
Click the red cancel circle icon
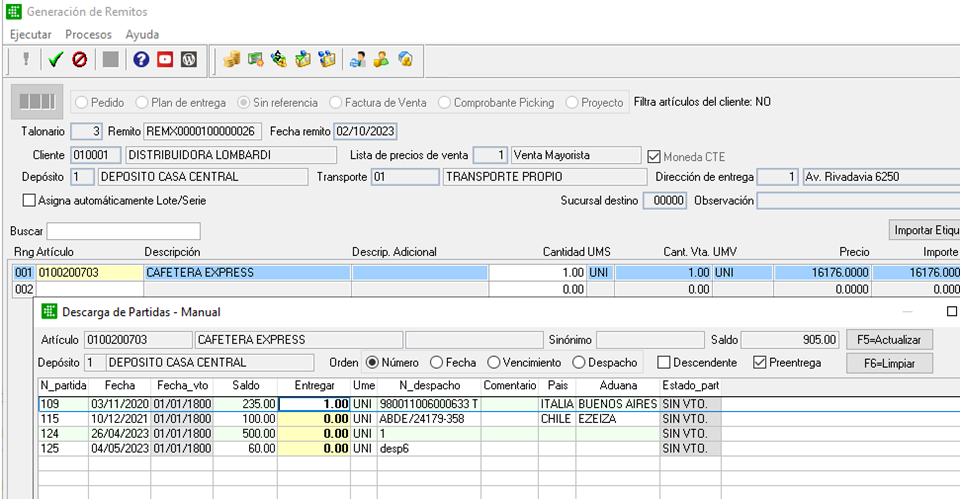click(79, 60)
